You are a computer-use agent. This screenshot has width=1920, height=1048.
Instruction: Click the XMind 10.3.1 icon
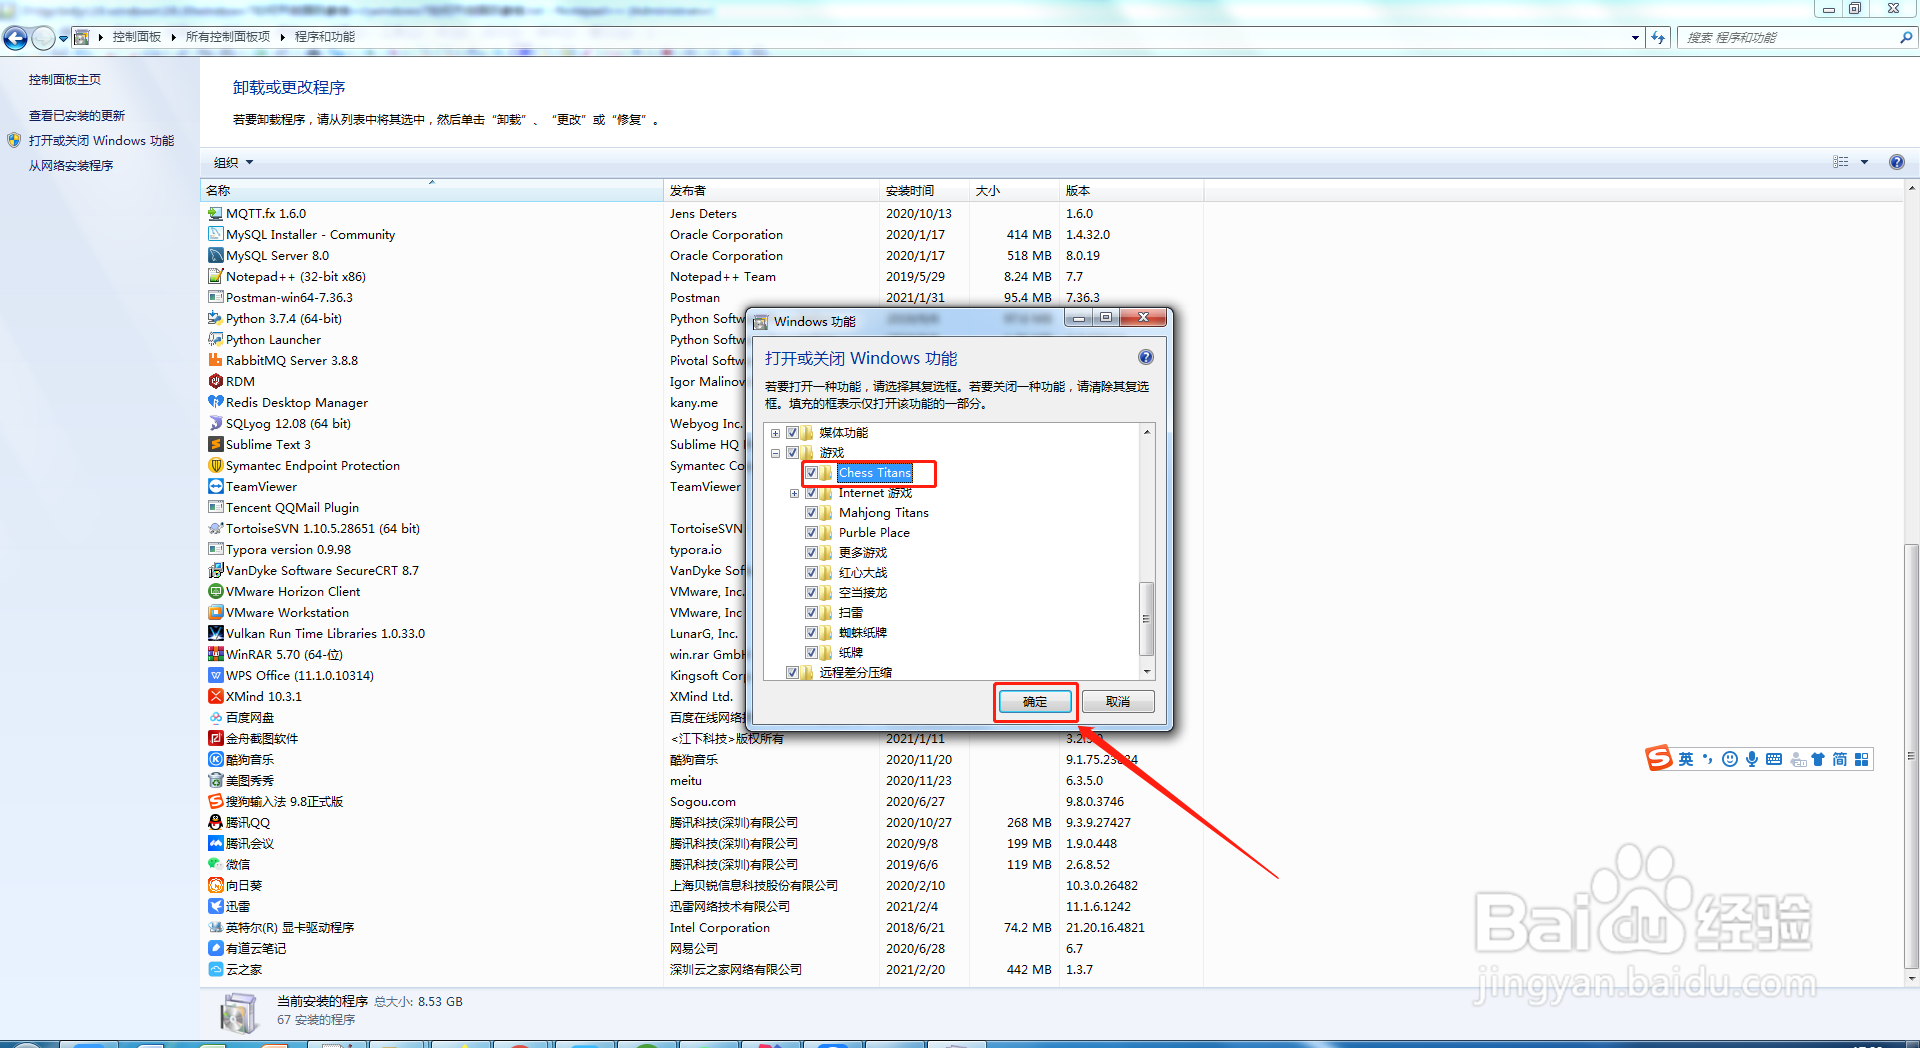(215, 696)
